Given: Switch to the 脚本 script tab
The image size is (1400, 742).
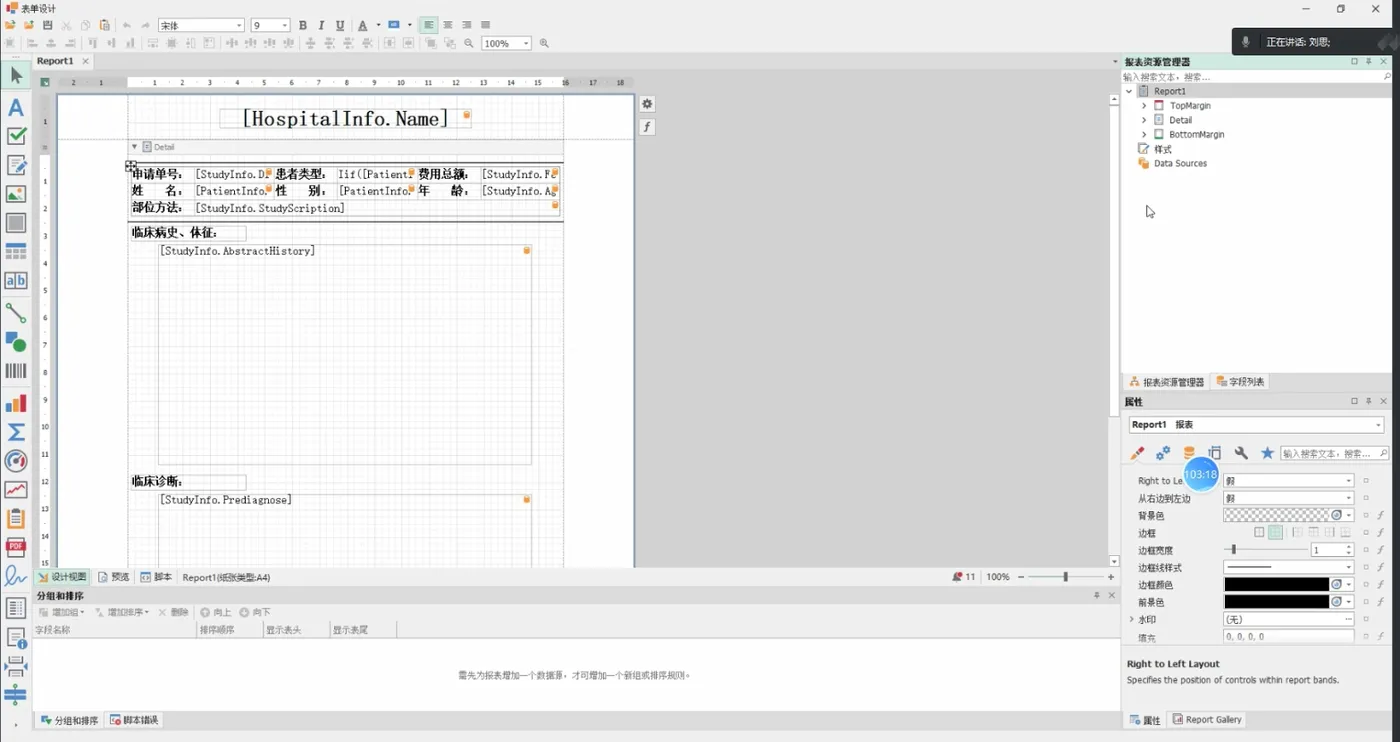Looking at the screenshot, I should click(x=156, y=577).
